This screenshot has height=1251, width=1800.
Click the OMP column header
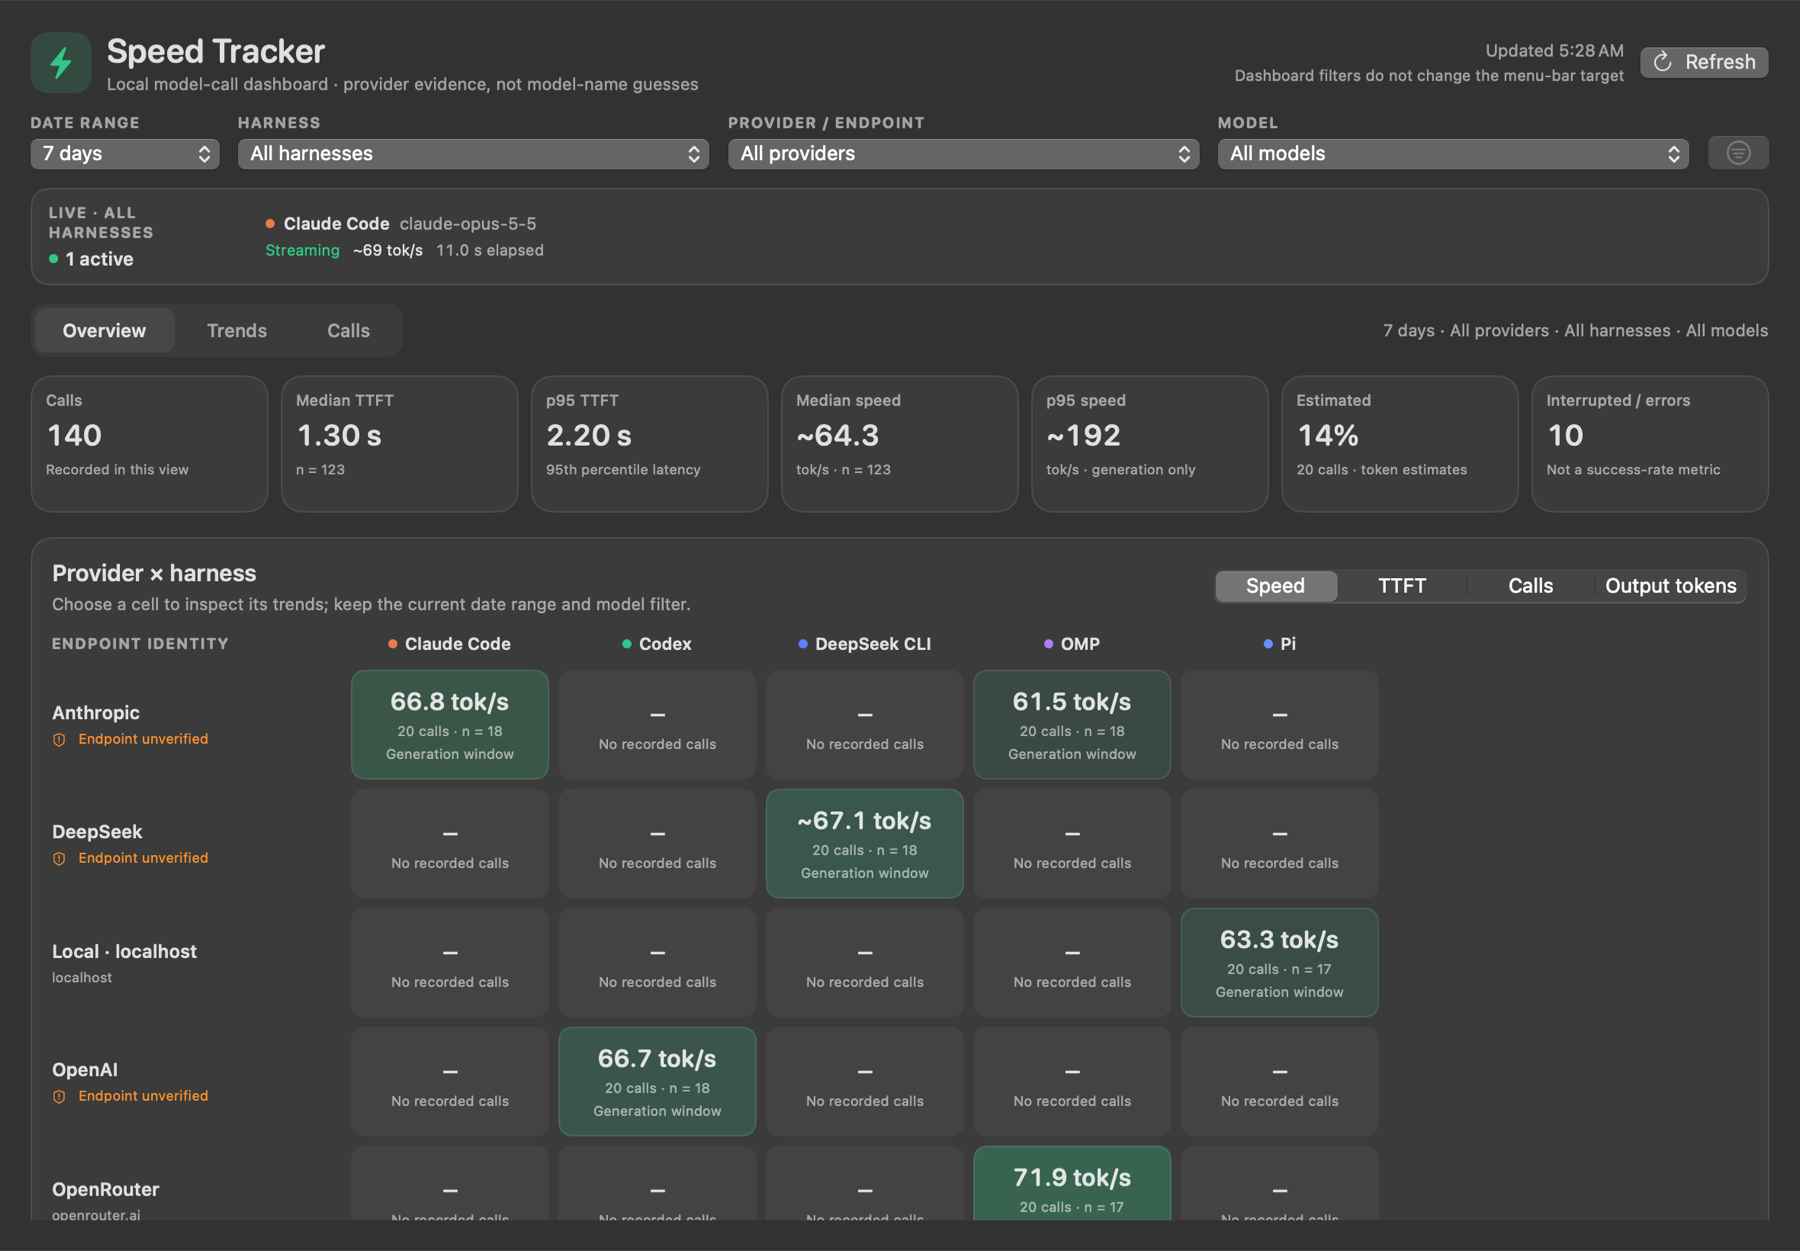[x=1072, y=644]
